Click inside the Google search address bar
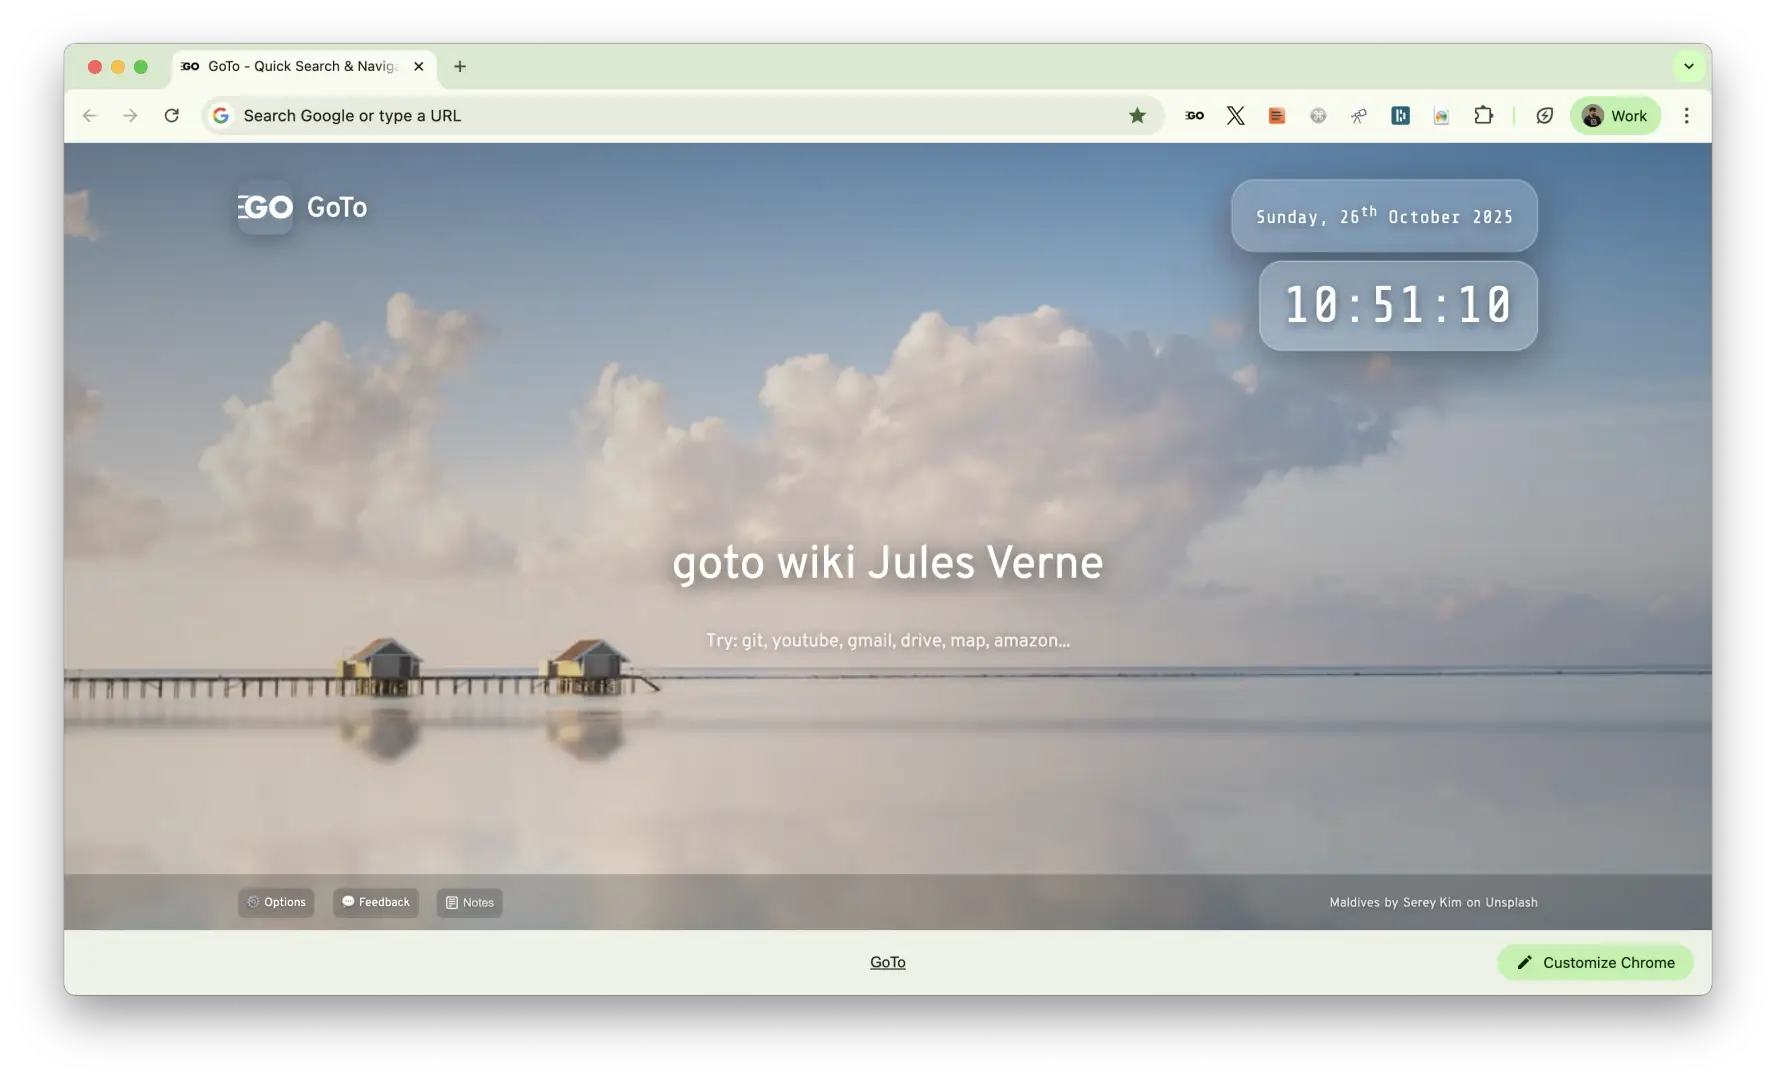The height and width of the screenshot is (1080, 1776). [x=600, y=115]
